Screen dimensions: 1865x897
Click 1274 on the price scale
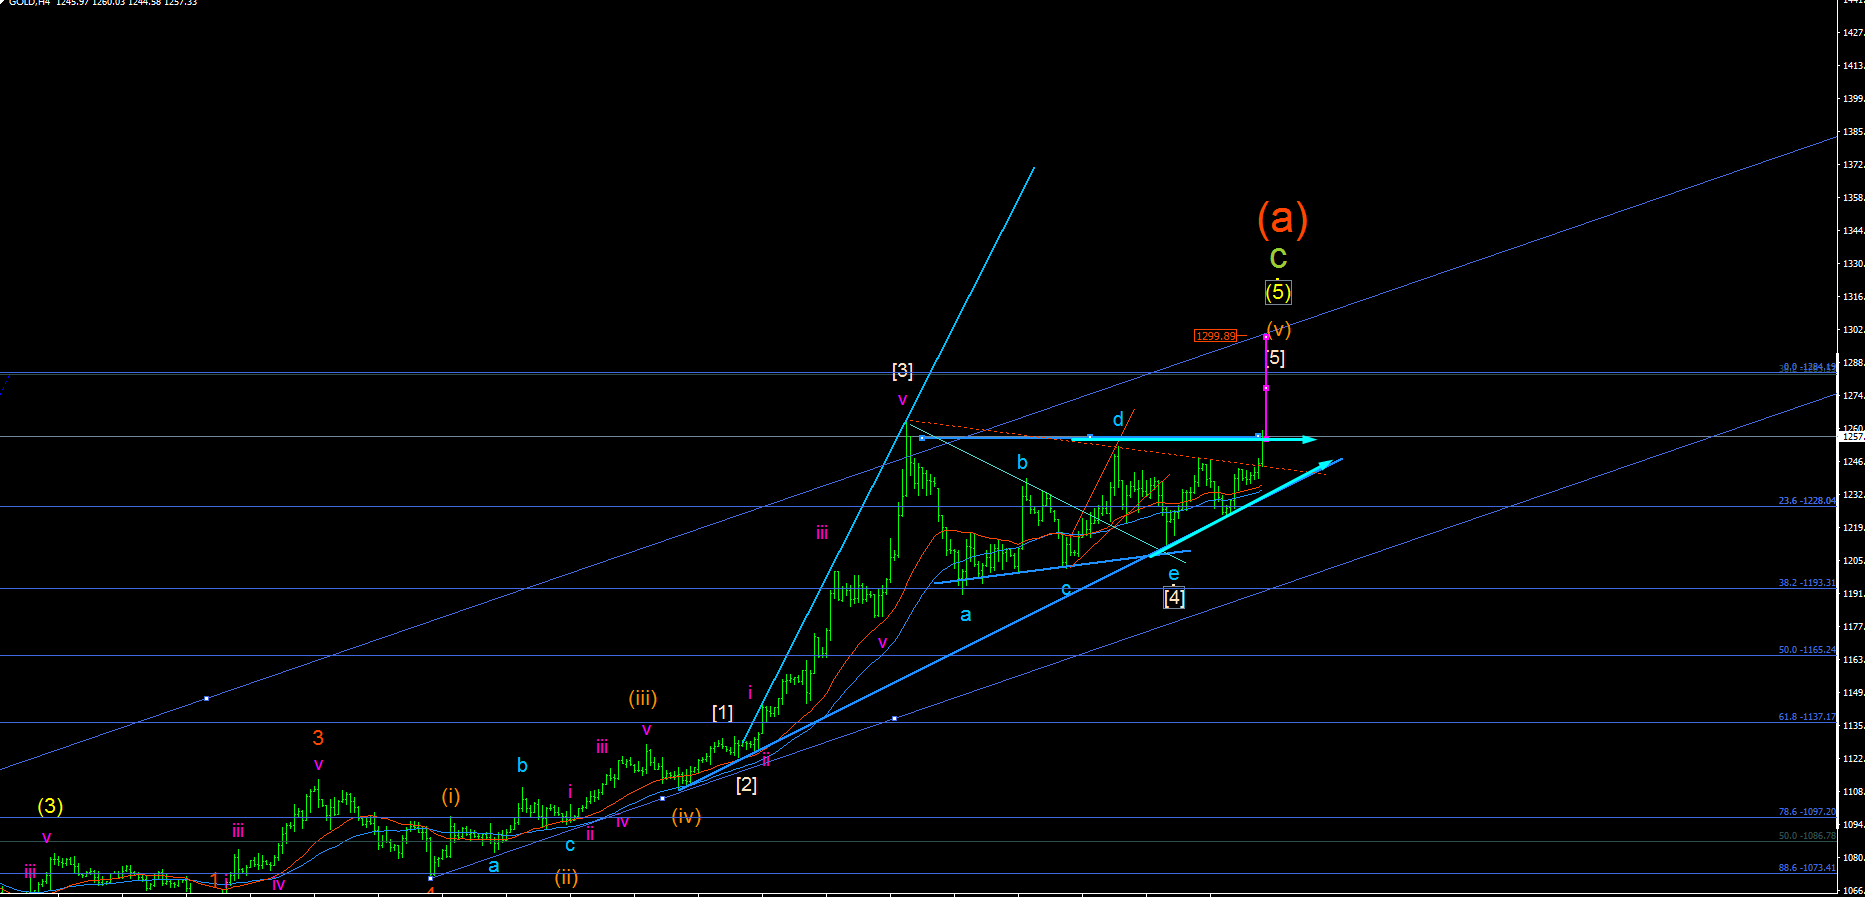point(1853,396)
